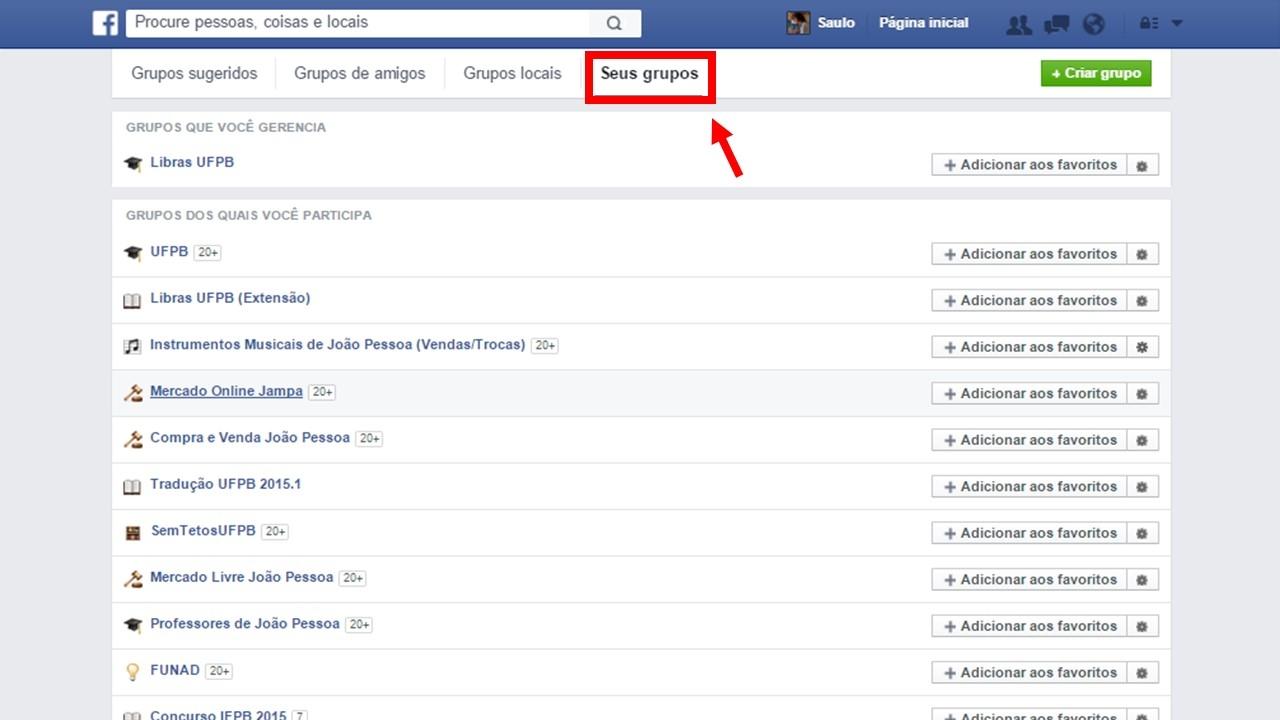
Task: Switch to Grupos de amigos tab
Action: point(359,73)
